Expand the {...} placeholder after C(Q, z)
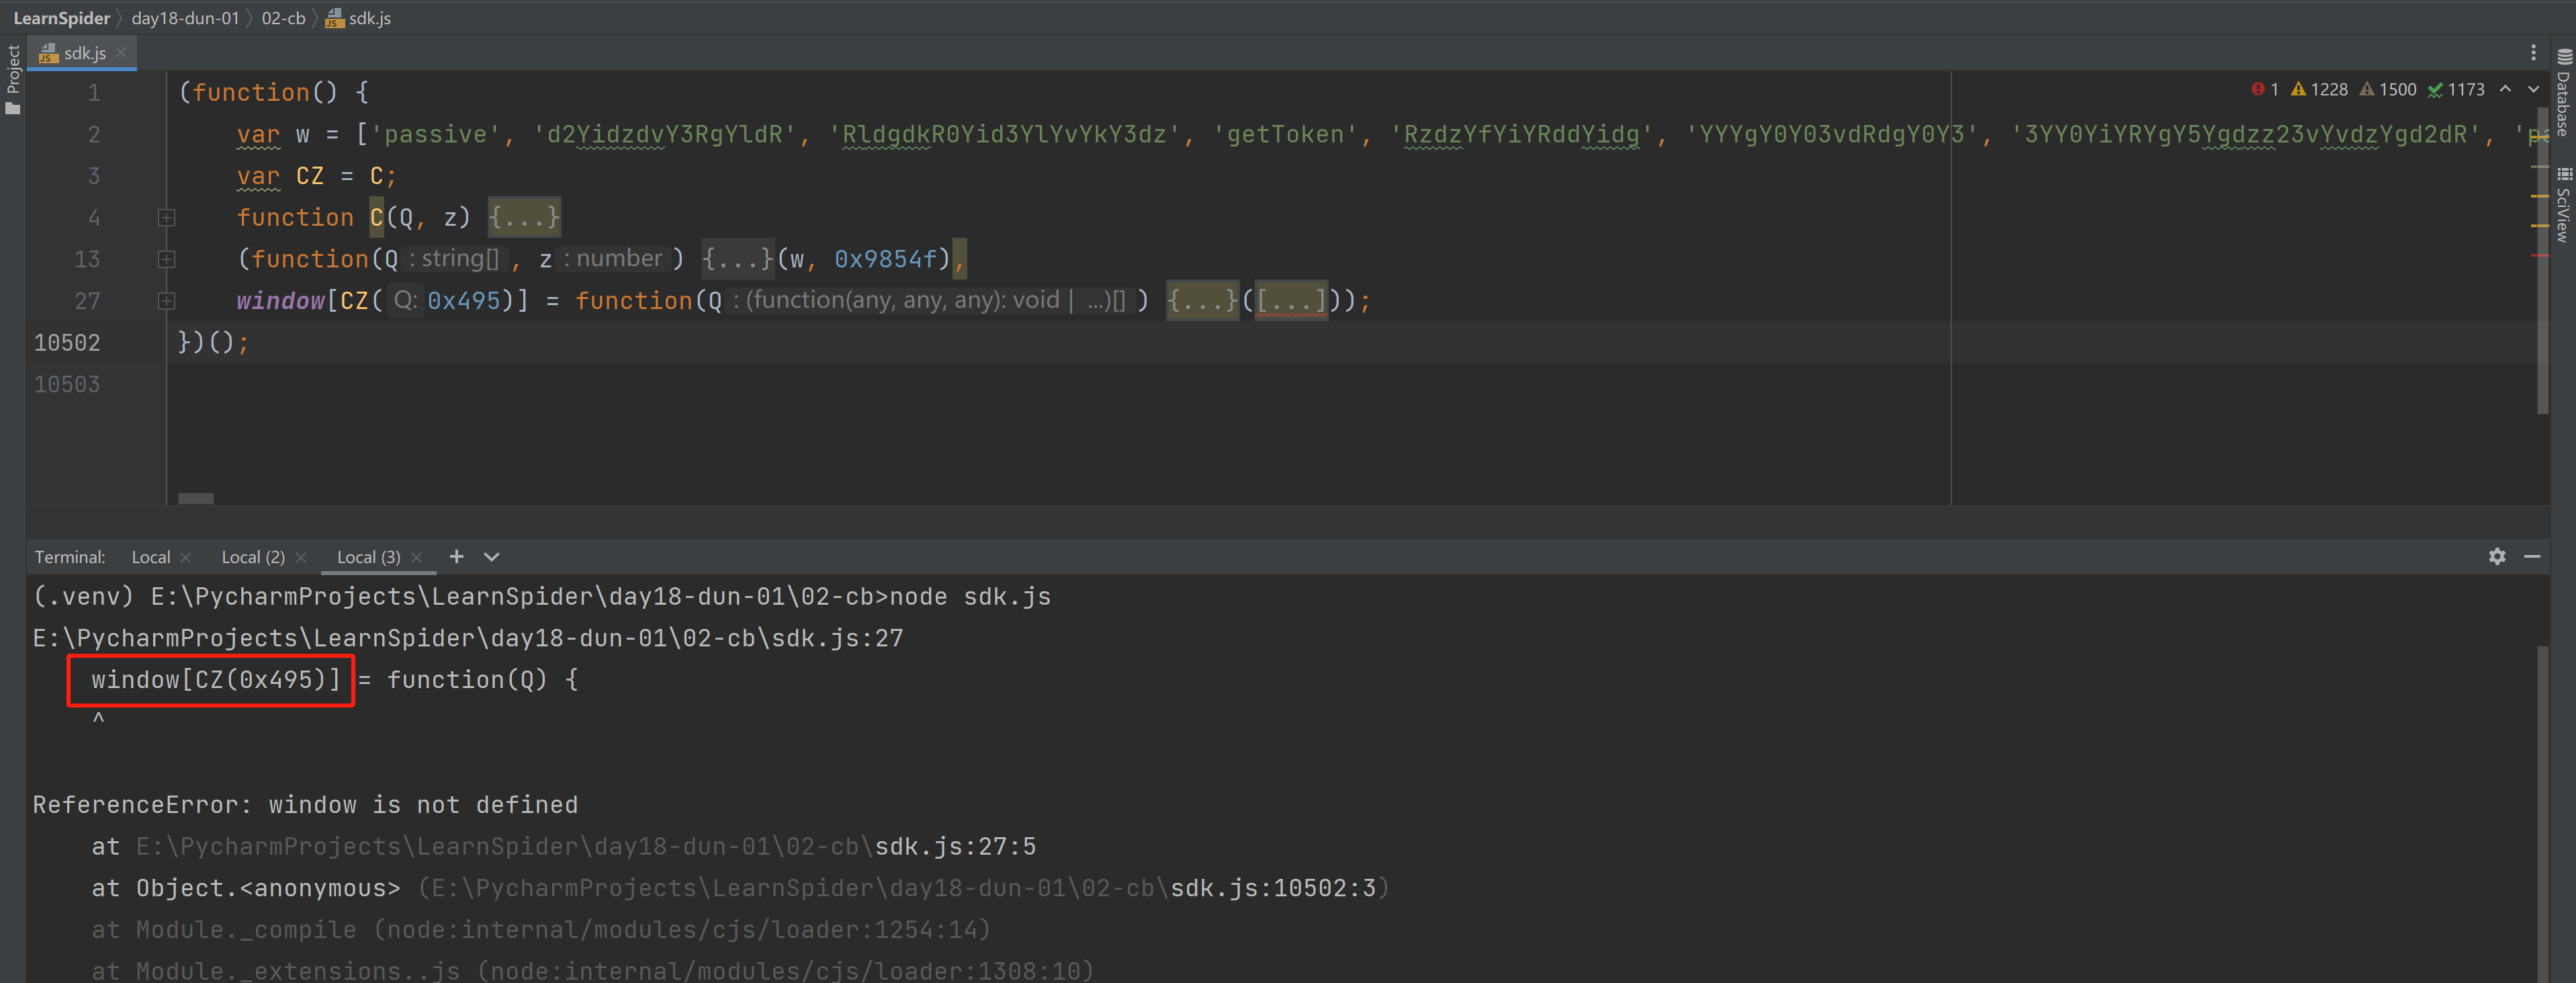Viewport: 2576px width, 983px height. pos(524,217)
